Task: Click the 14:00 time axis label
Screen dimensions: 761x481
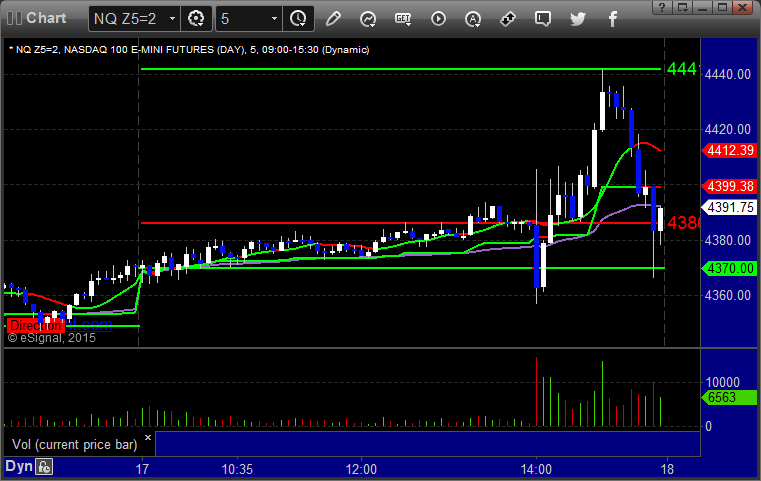Action: (x=536, y=469)
